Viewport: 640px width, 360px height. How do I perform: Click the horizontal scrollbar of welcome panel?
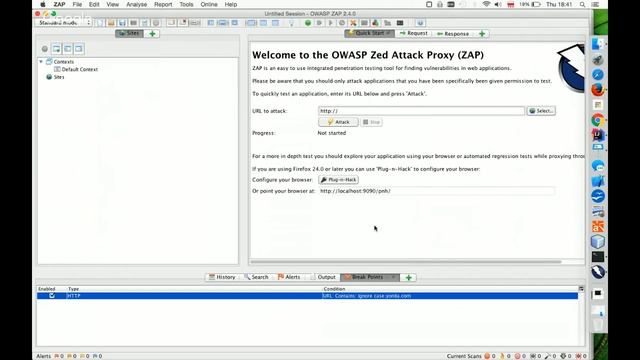[406, 262]
